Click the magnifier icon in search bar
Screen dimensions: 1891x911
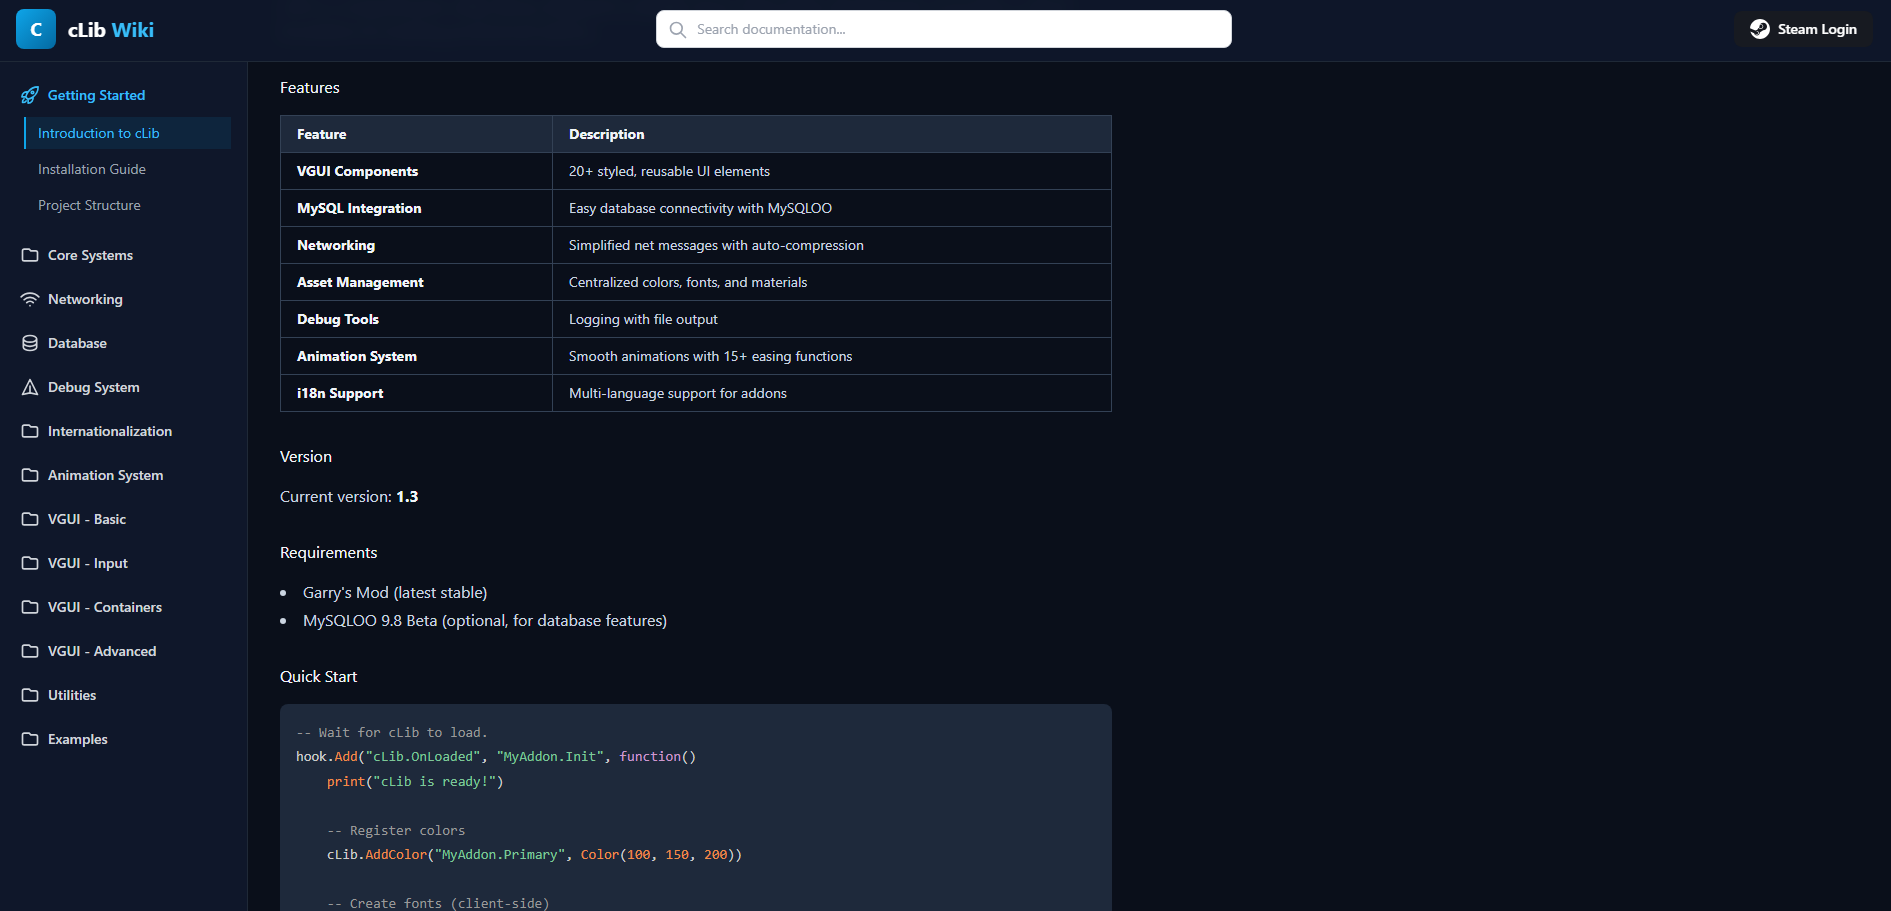pos(678,30)
